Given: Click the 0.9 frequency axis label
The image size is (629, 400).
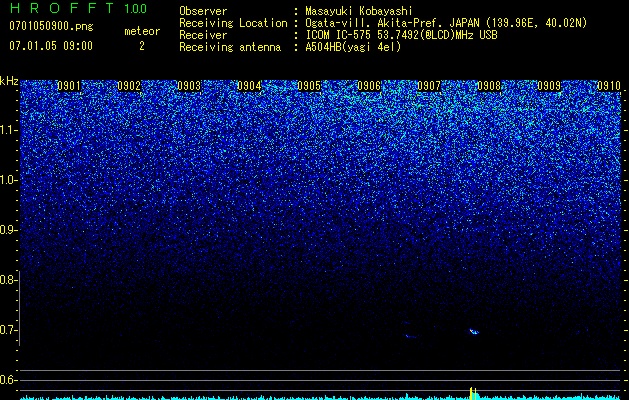Looking at the screenshot, I should (8, 230).
